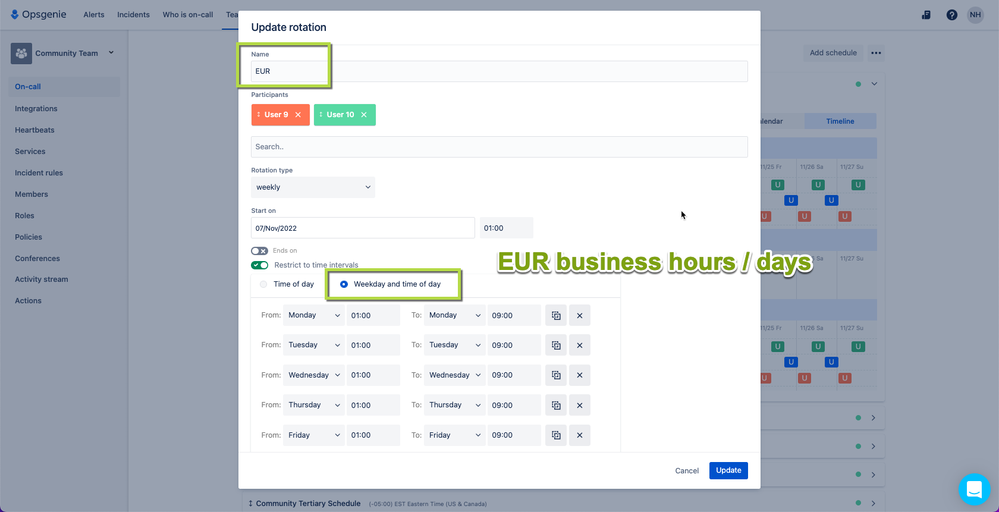Remove User 9 from participants

(298, 115)
